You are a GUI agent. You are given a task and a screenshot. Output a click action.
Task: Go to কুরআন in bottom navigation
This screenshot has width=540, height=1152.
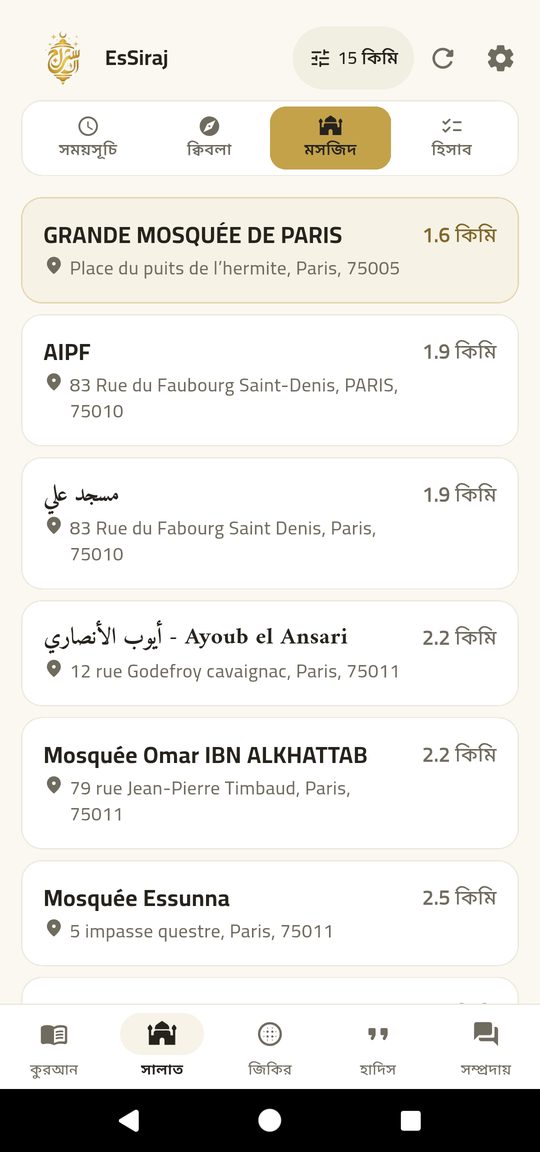[54, 1047]
